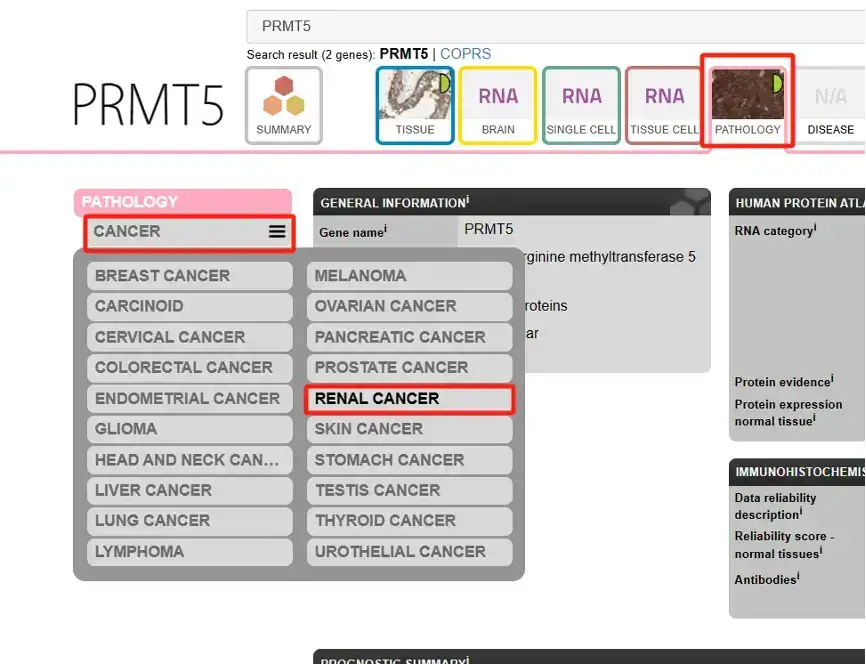Open the RNA Single Cell section
This screenshot has height=664, width=866.
tap(581, 105)
